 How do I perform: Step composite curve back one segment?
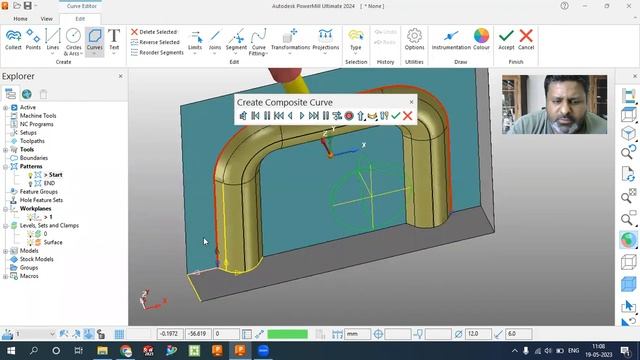click(290, 116)
